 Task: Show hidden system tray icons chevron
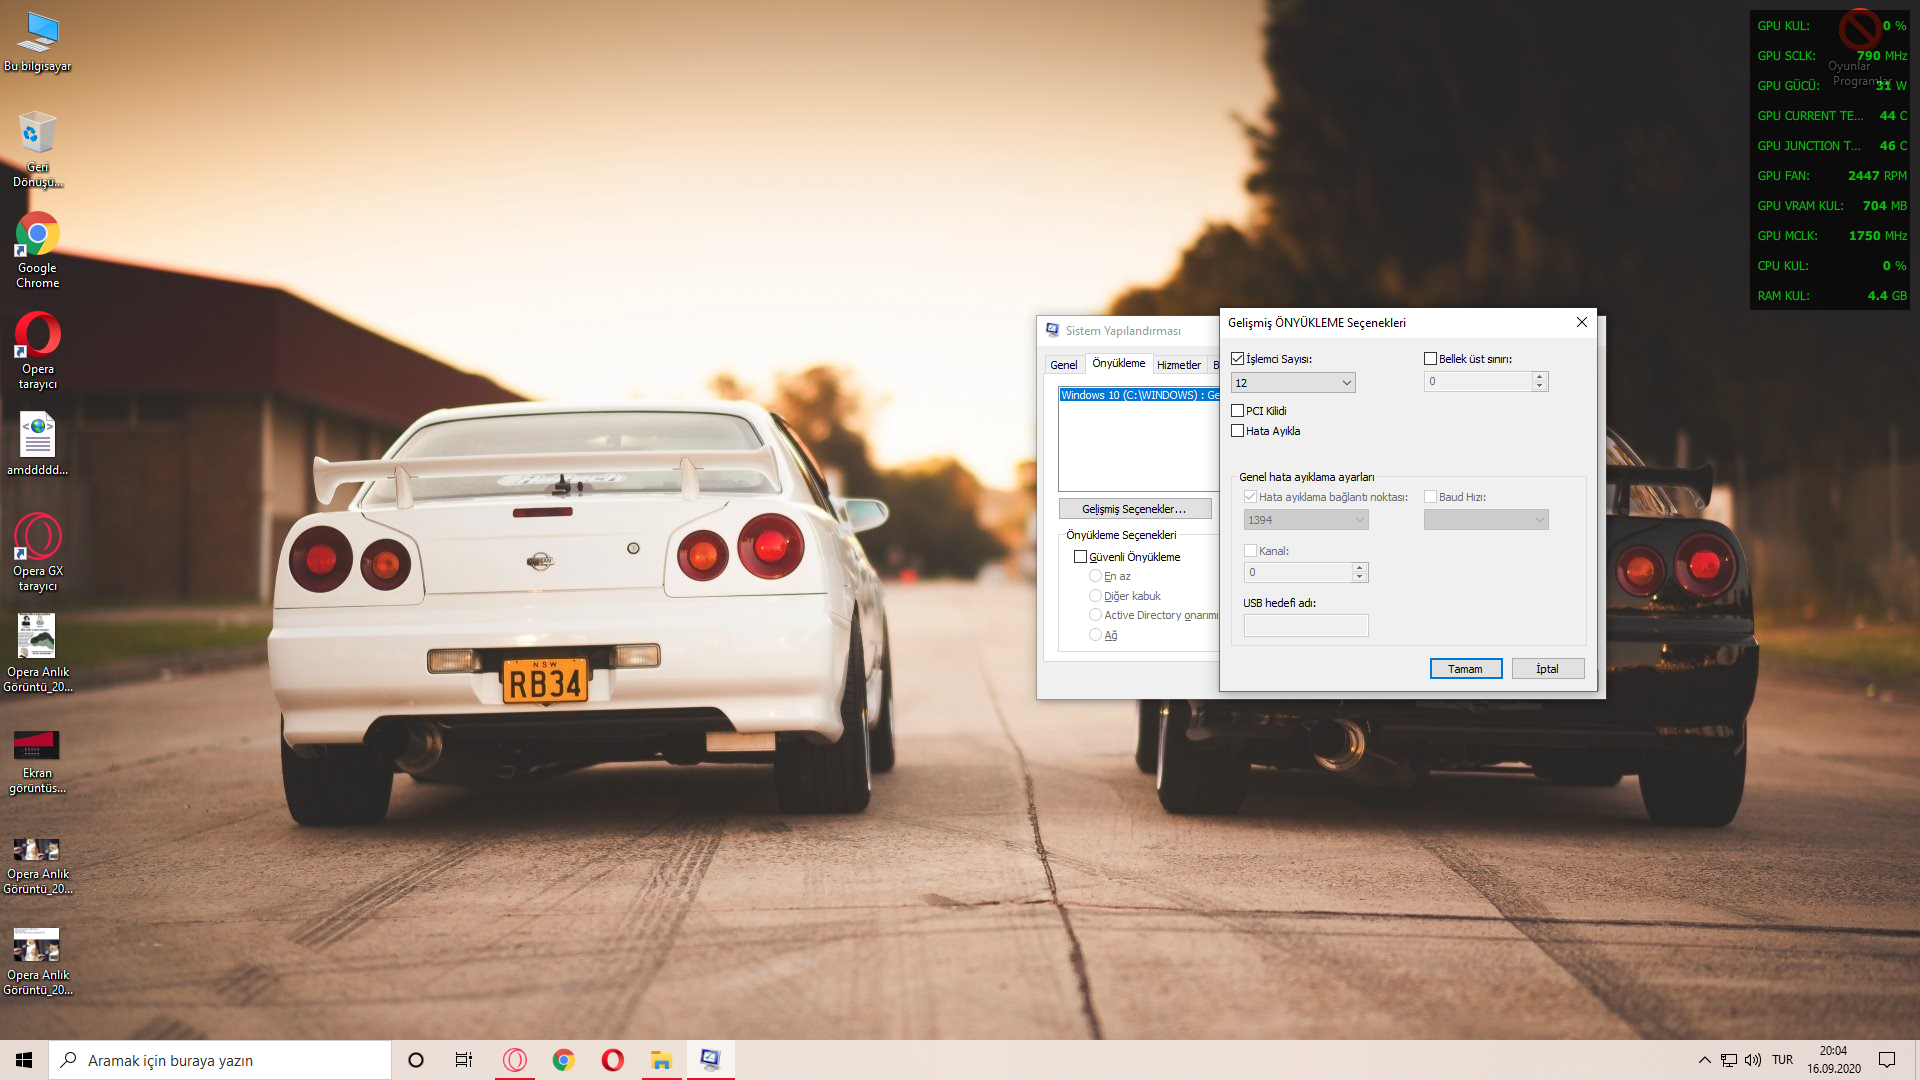[1704, 1060]
